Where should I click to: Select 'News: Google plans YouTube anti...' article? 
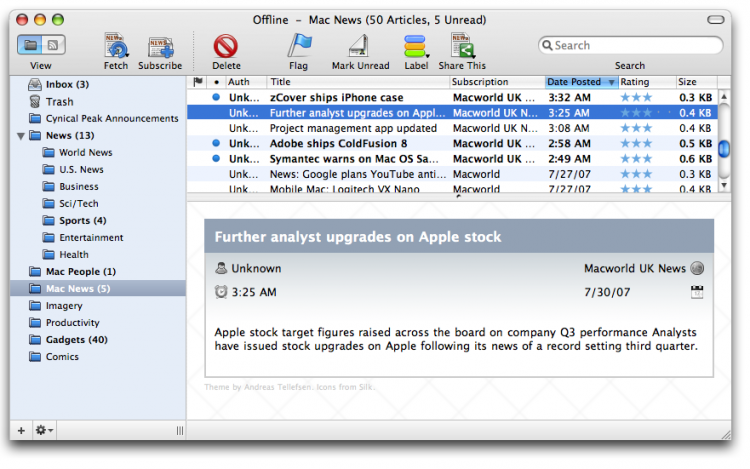452,174
